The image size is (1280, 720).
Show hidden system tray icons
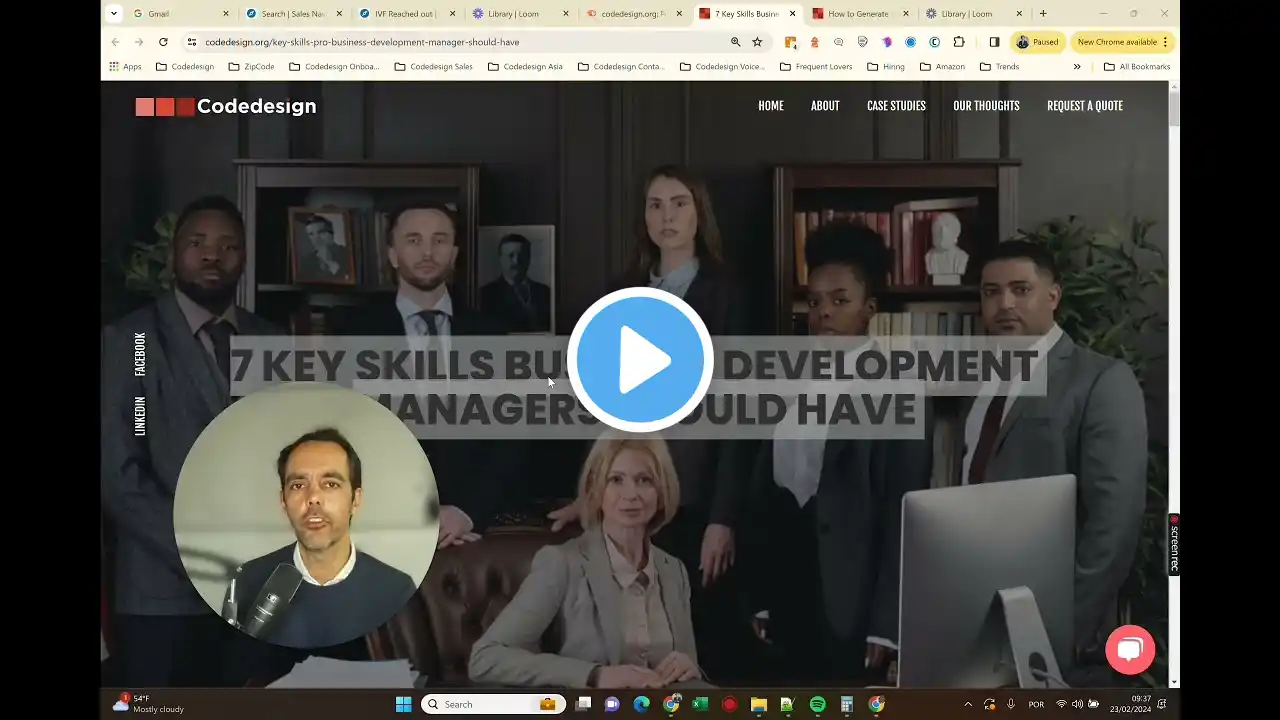[x=967, y=704]
